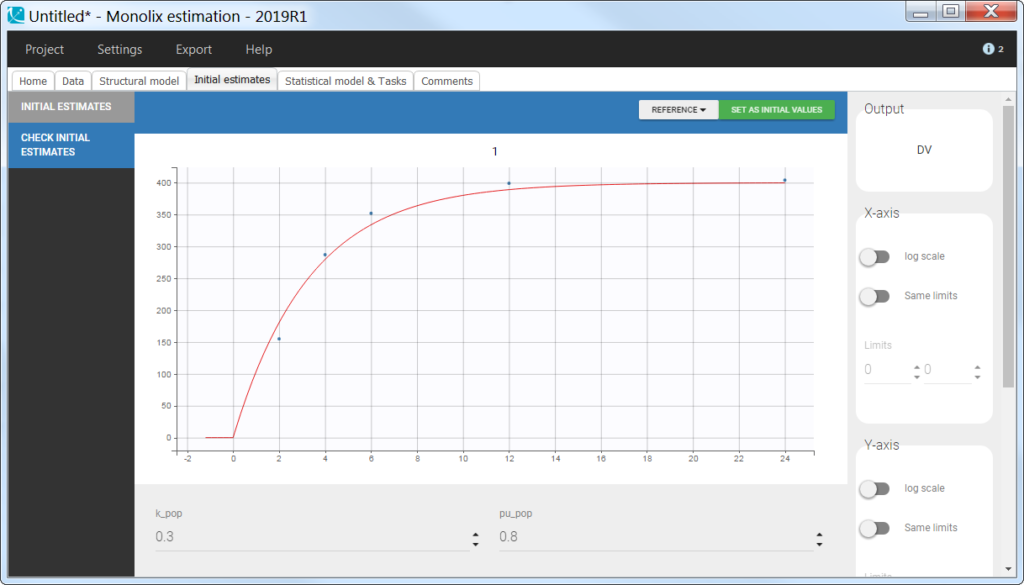Screen dimensions: 1024x585
Task: Open the Export menu
Action: 193,49
